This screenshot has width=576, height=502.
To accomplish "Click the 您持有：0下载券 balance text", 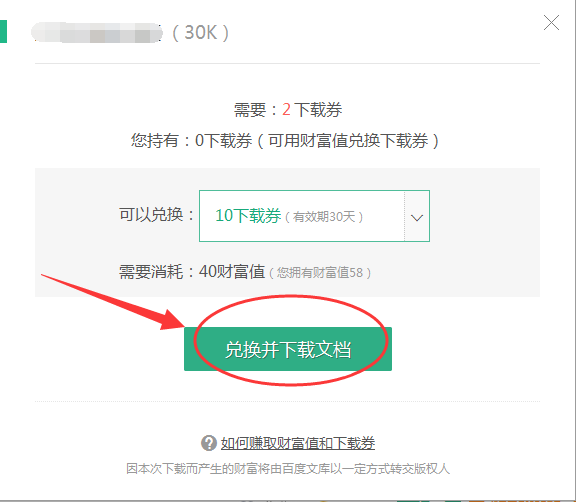I will click(x=191, y=140).
